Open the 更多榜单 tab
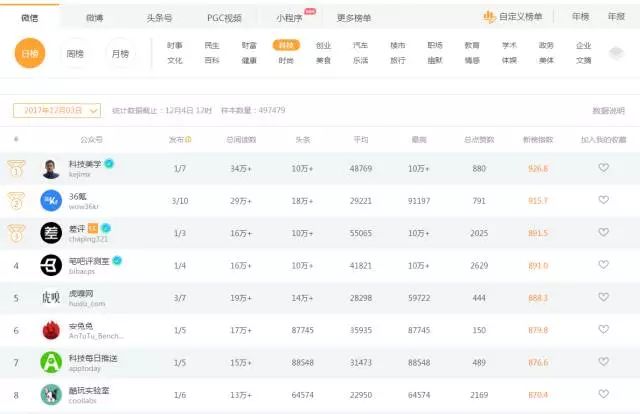Screen dimensions: 640x414 click(x=354, y=18)
